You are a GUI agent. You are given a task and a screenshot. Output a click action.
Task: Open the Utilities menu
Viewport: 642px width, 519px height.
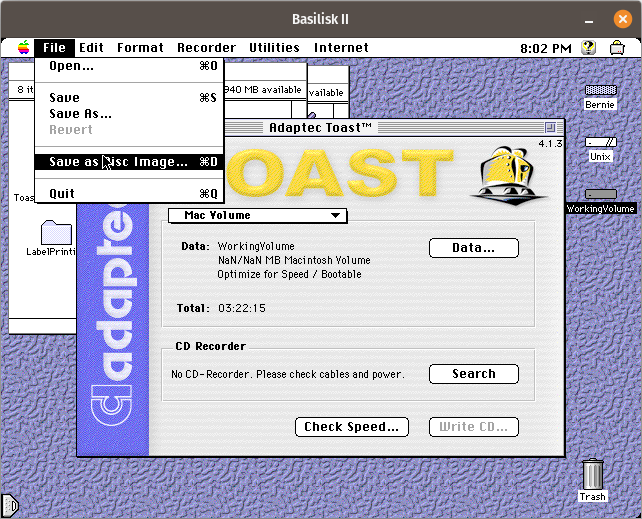pyautogui.click(x=274, y=48)
